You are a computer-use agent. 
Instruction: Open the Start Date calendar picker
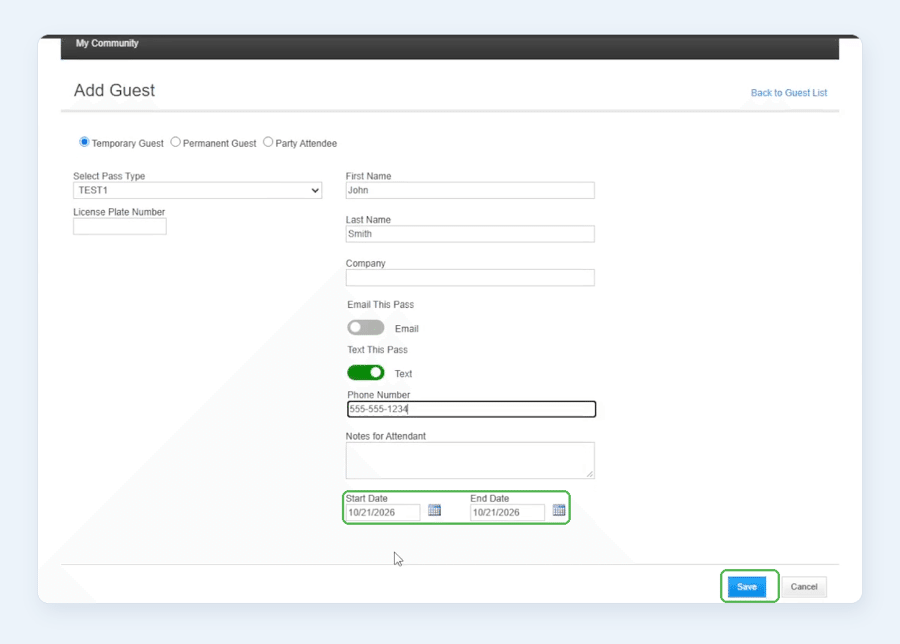435,510
